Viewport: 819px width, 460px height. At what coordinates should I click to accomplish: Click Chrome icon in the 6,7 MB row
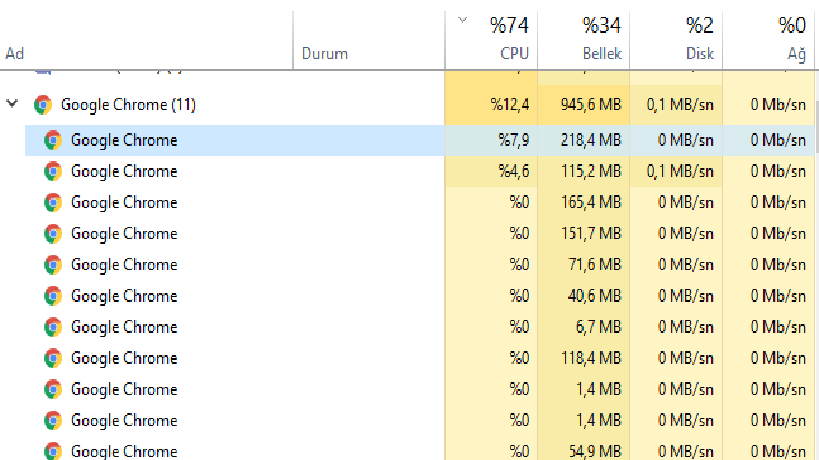coord(53,327)
